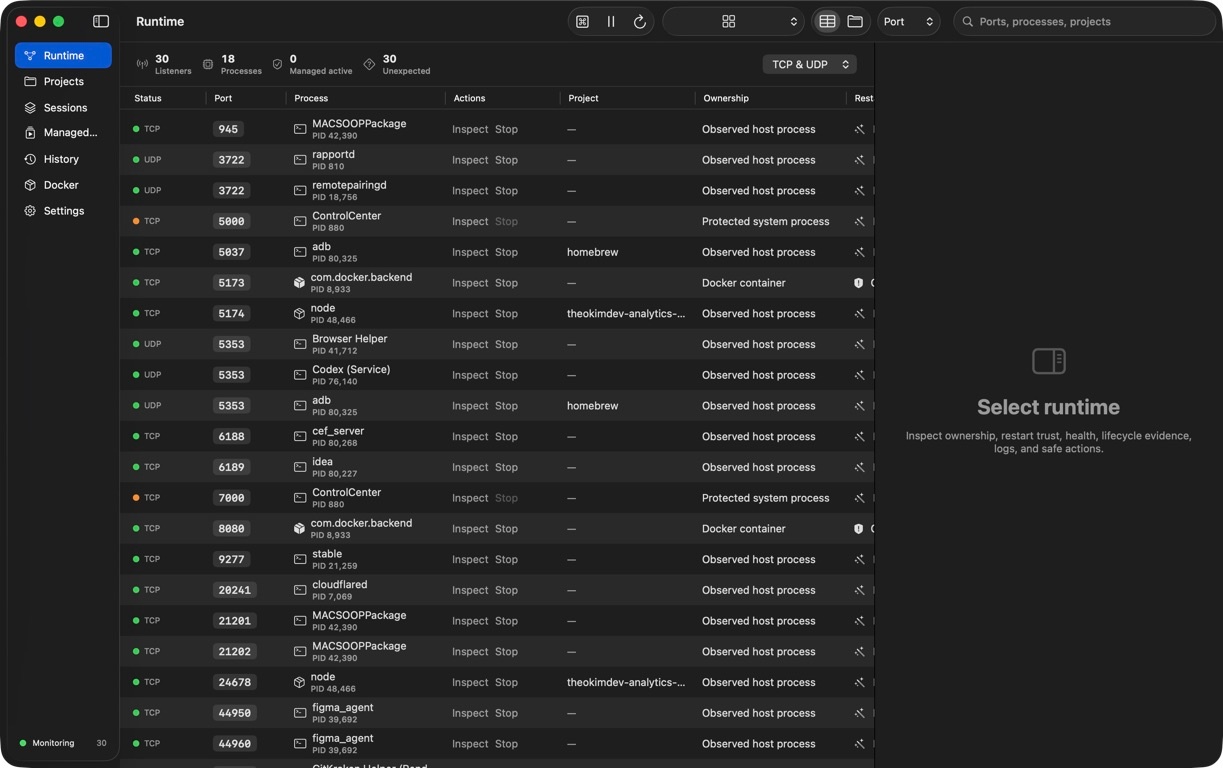Image resolution: width=1223 pixels, height=768 pixels.
Task: Click Protected system process on port 7000 row
Action: 765,498
